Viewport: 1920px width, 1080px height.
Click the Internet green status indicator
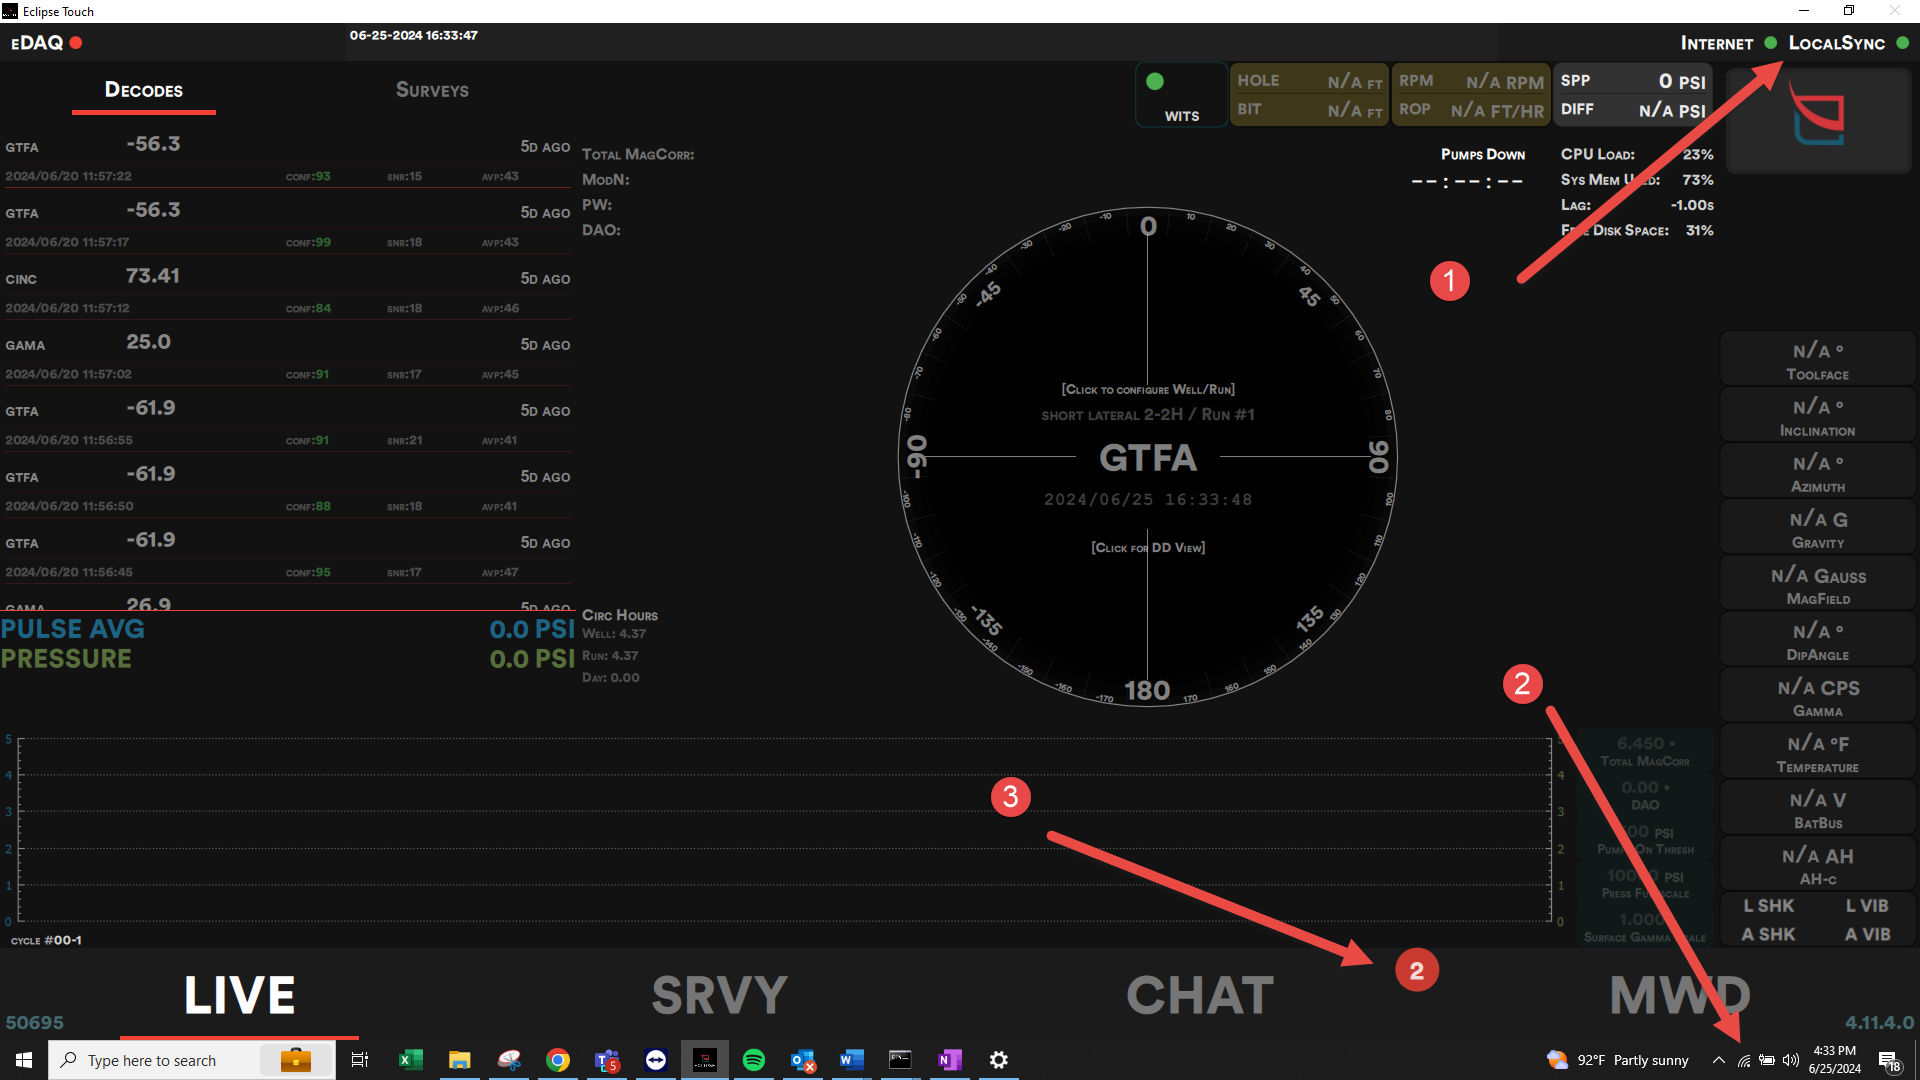(1771, 43)
